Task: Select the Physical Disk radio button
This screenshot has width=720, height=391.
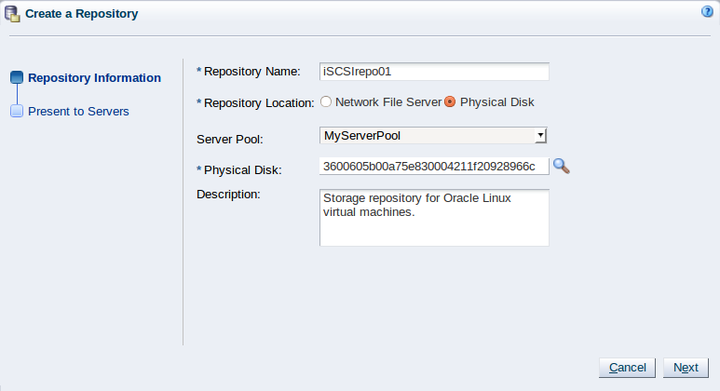Action: coord(450,101)
